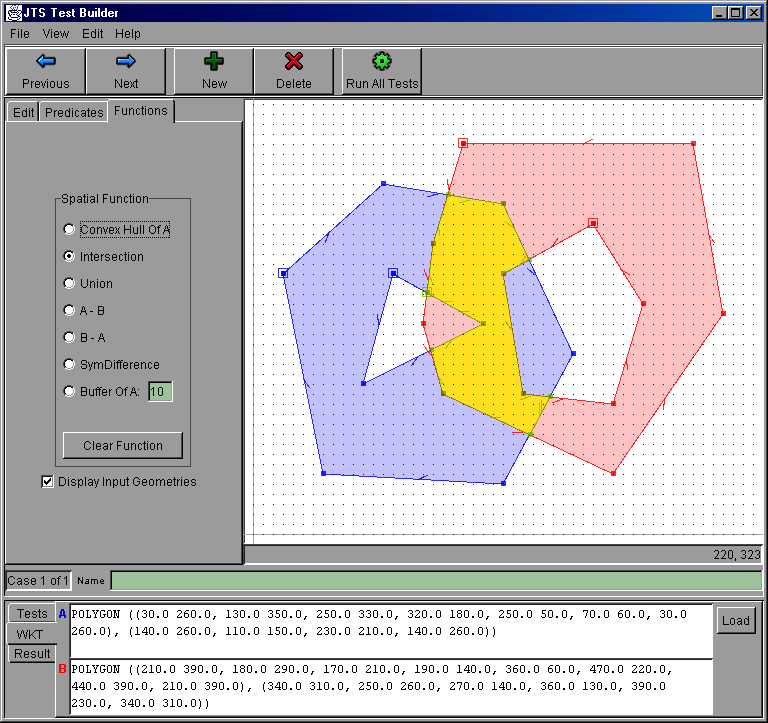Click the blue A geometry label

[62, 614]
